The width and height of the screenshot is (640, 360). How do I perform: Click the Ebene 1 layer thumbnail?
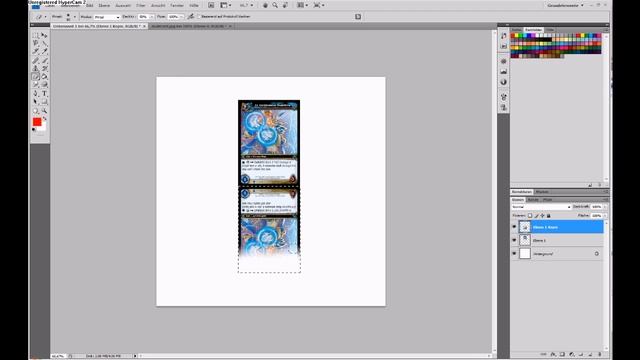tap(525, 240)
